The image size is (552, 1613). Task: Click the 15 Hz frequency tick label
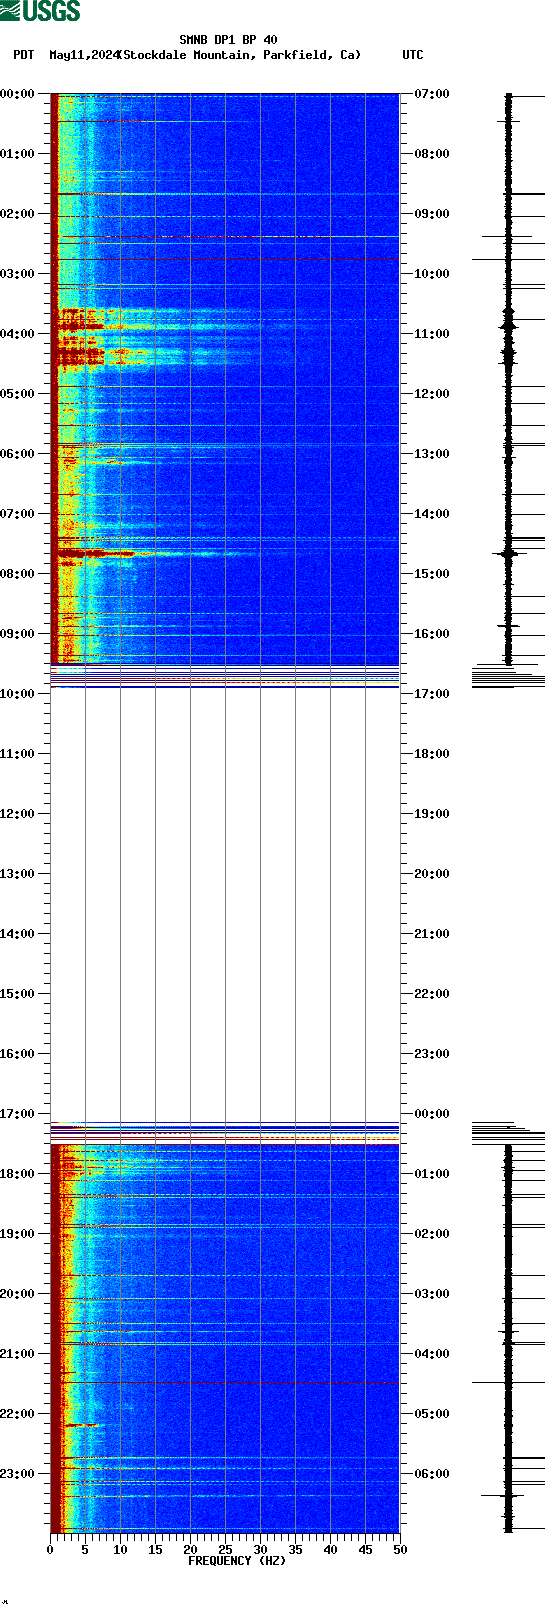(155, 1550)
